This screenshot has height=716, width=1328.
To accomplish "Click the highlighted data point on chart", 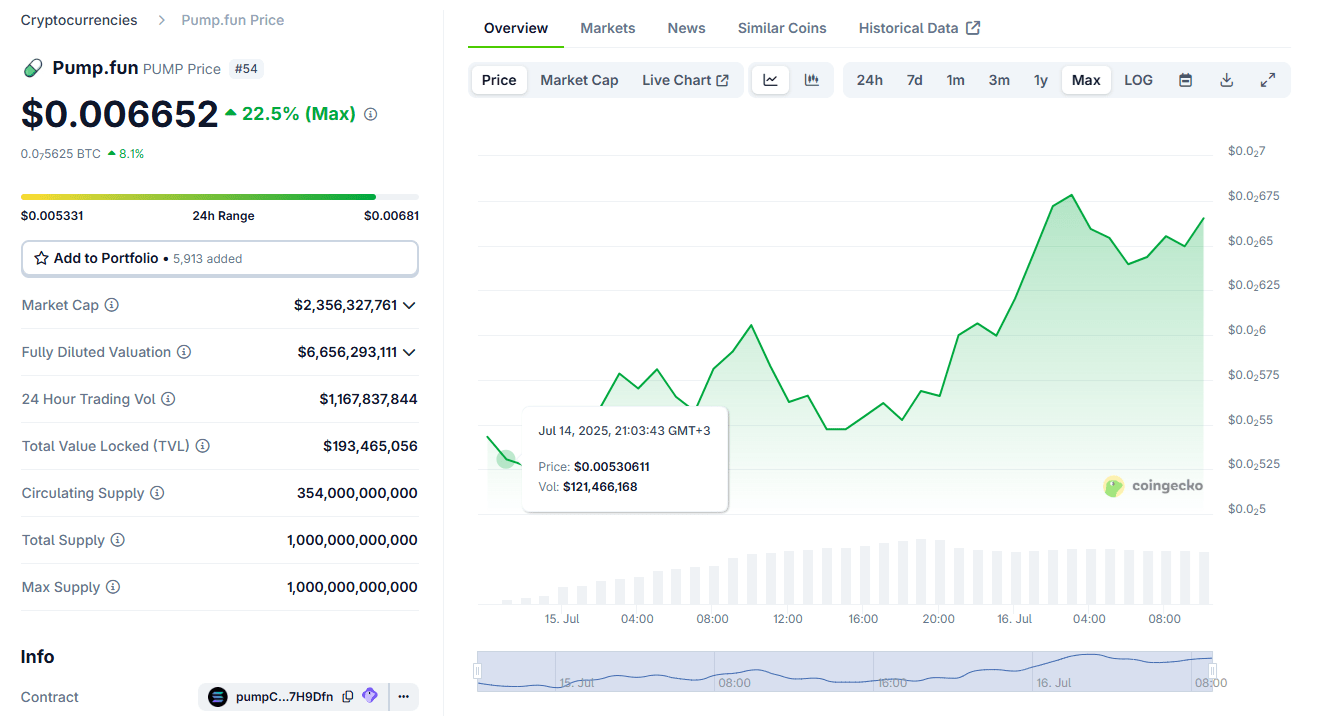I will pos(506,459).
